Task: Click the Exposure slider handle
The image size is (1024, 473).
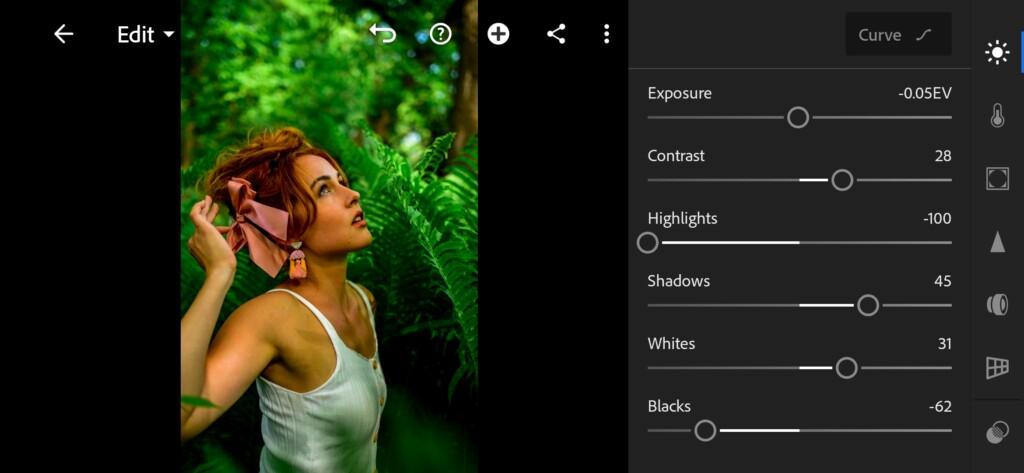Action: click(798, 118)
